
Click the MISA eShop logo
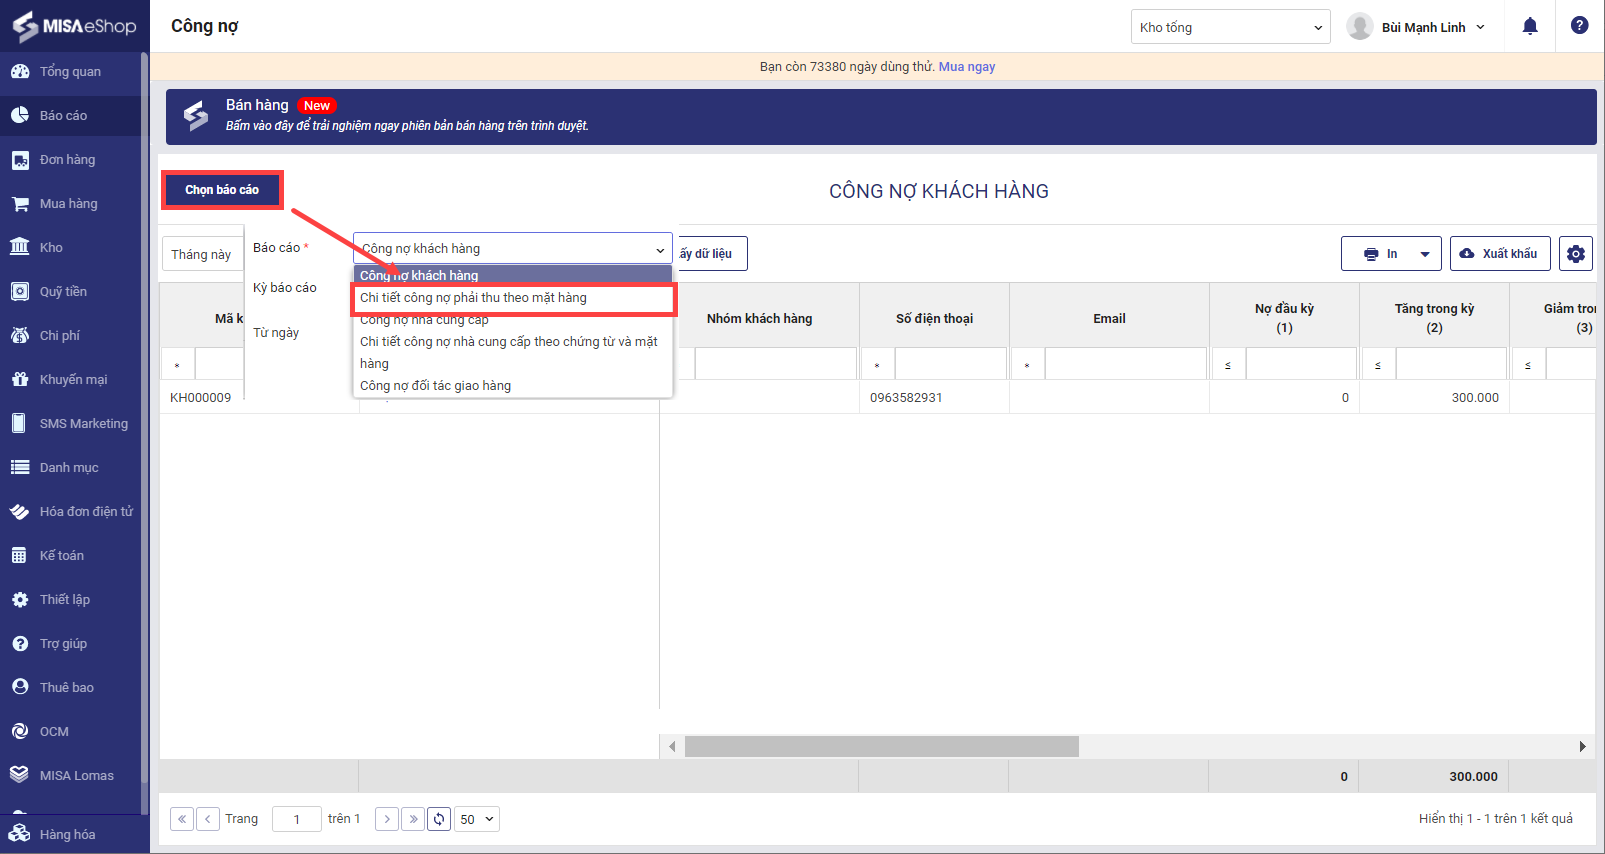pyautogui.click(x=75, y=26)
